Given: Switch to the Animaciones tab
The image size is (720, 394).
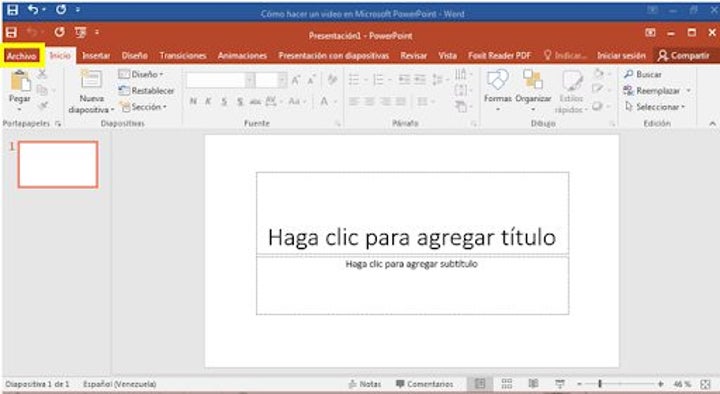Looking at the screenshot, I should click(x=242, y=56).
